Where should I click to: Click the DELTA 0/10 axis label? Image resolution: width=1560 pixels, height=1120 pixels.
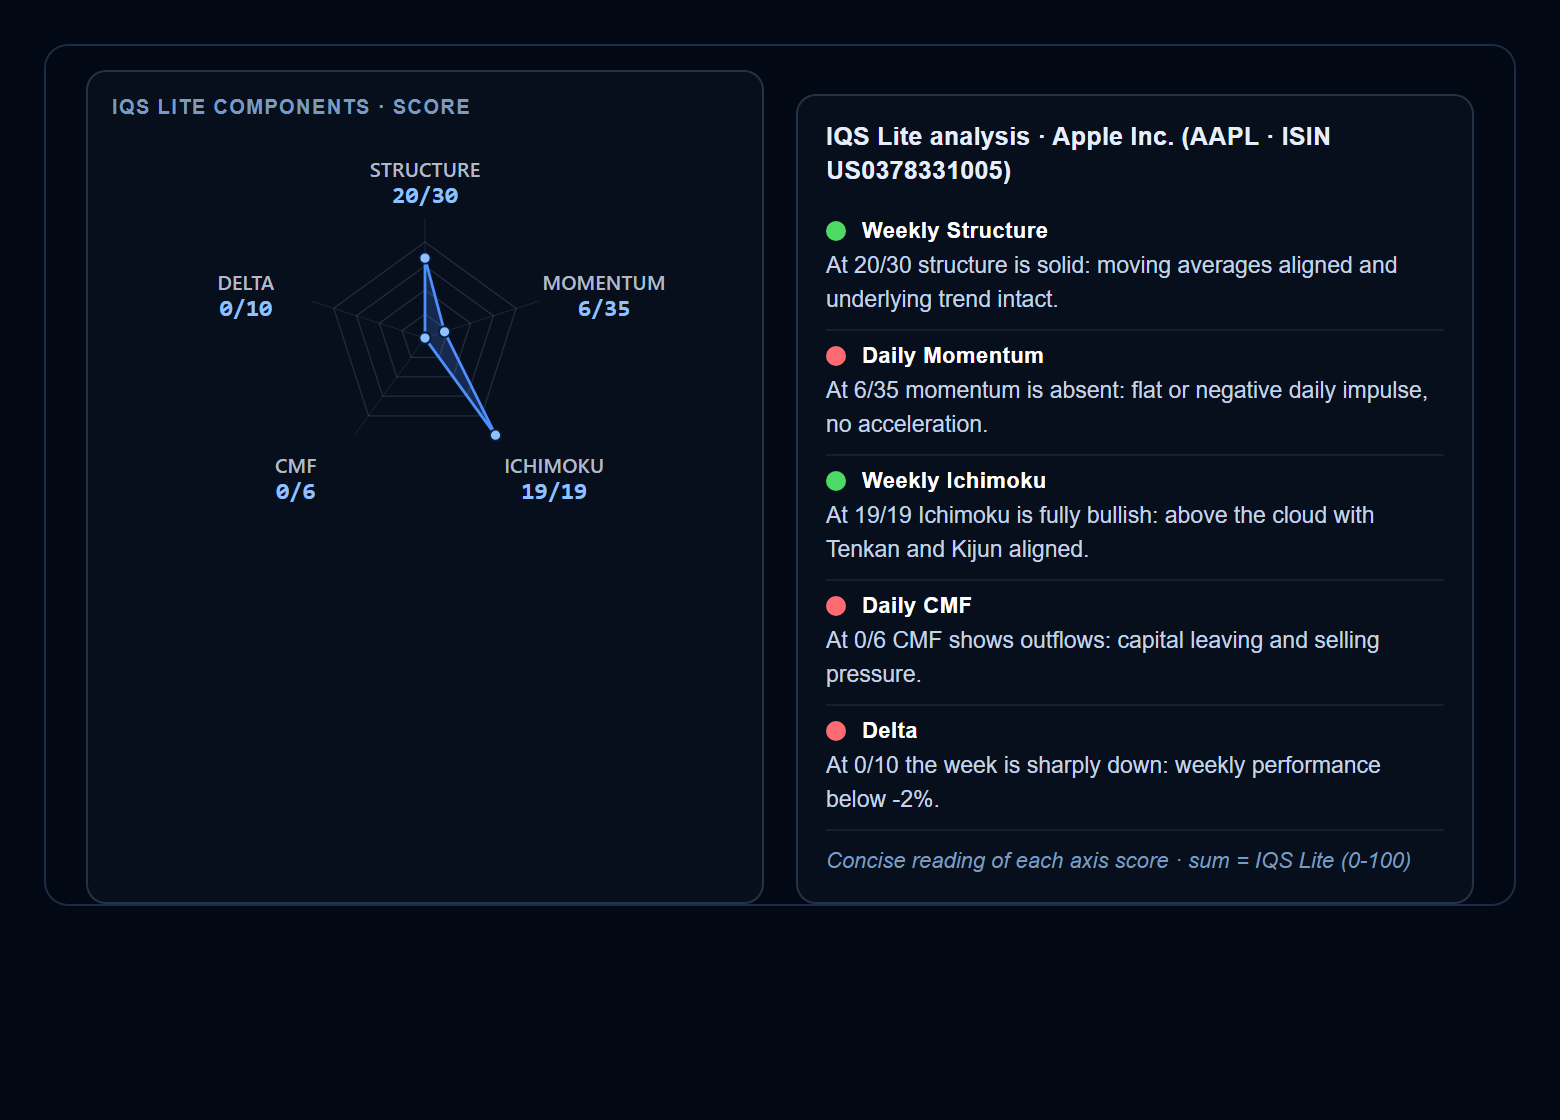tap(246, 296)
